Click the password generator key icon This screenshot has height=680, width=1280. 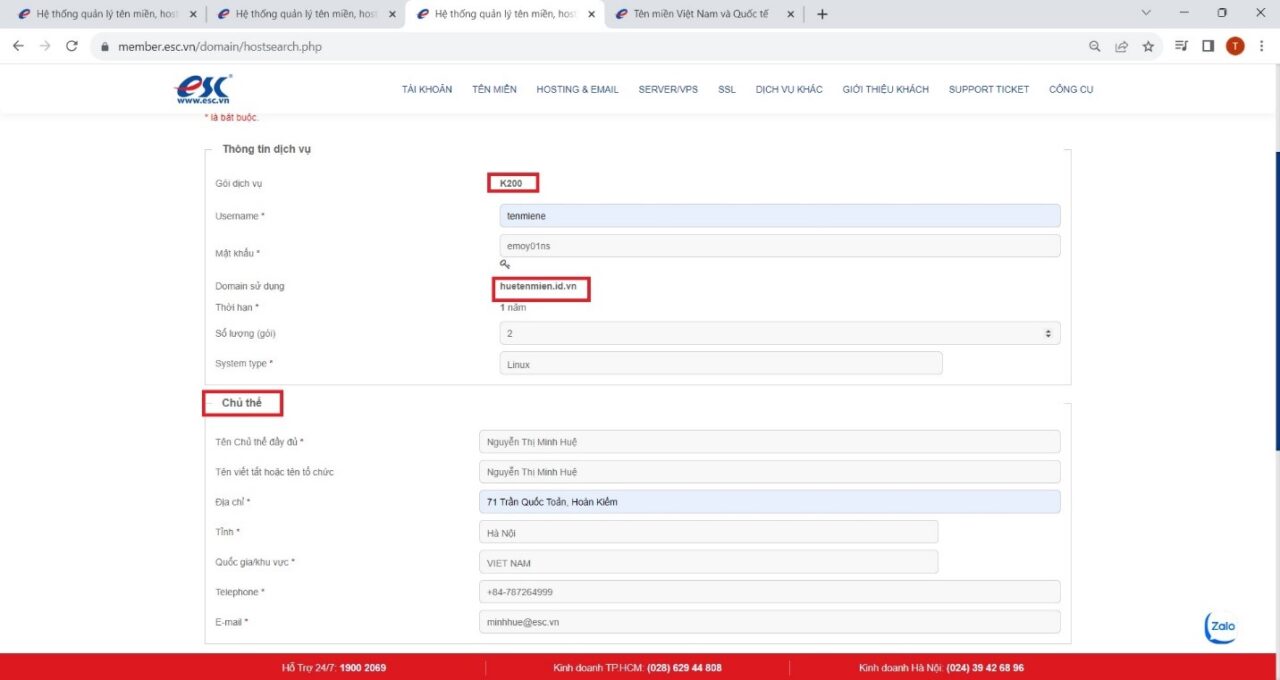click(505, 264)
